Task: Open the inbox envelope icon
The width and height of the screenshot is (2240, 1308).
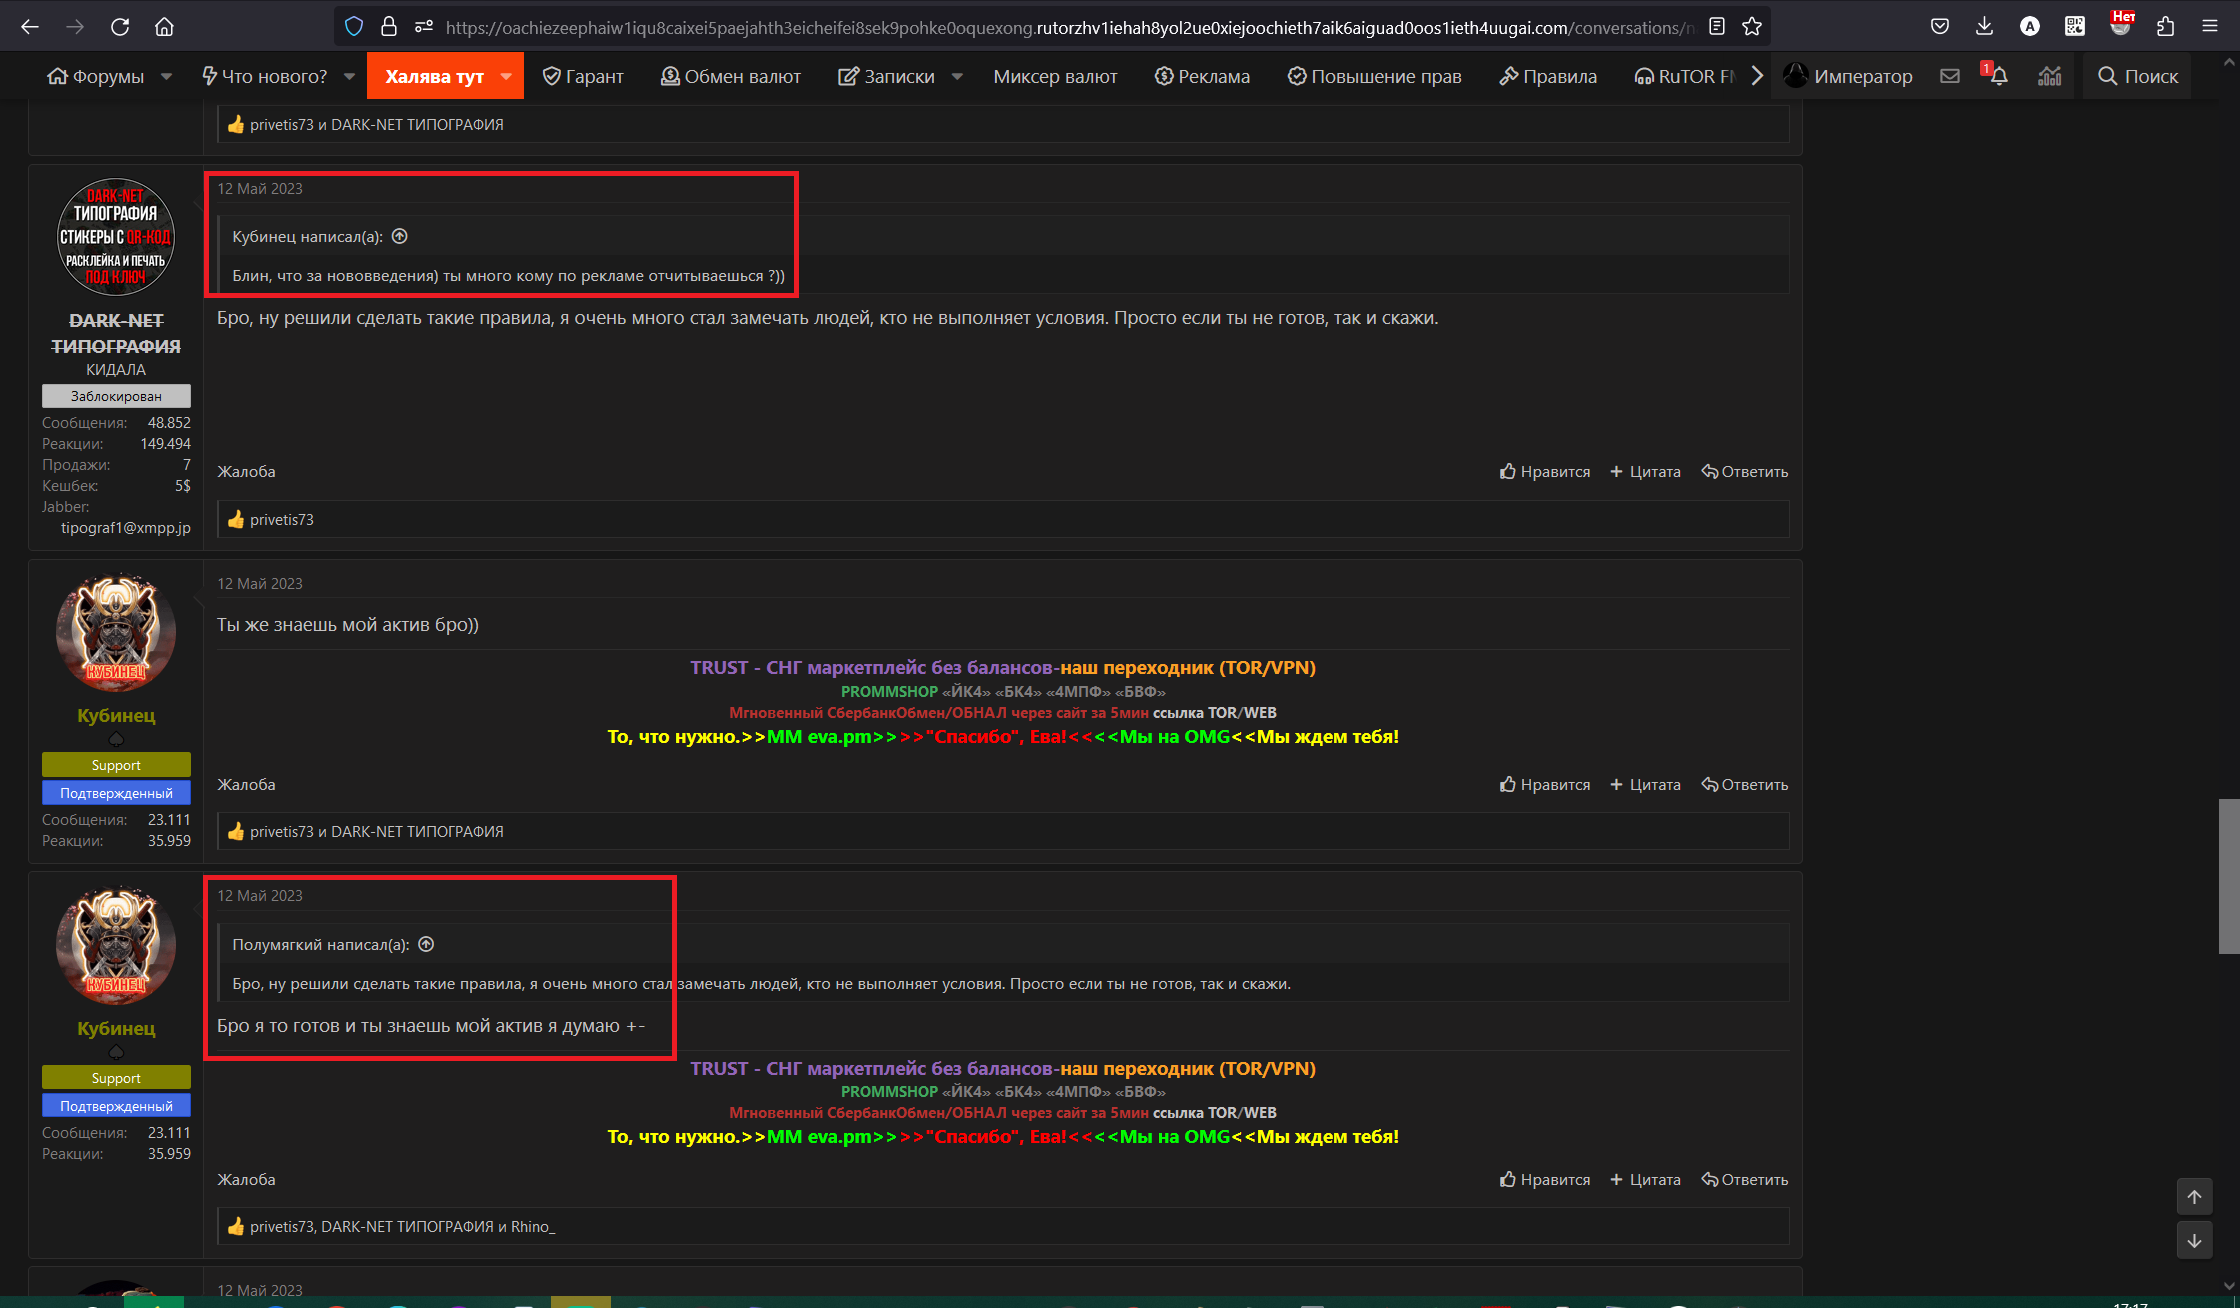Action: click(1949, 76)
